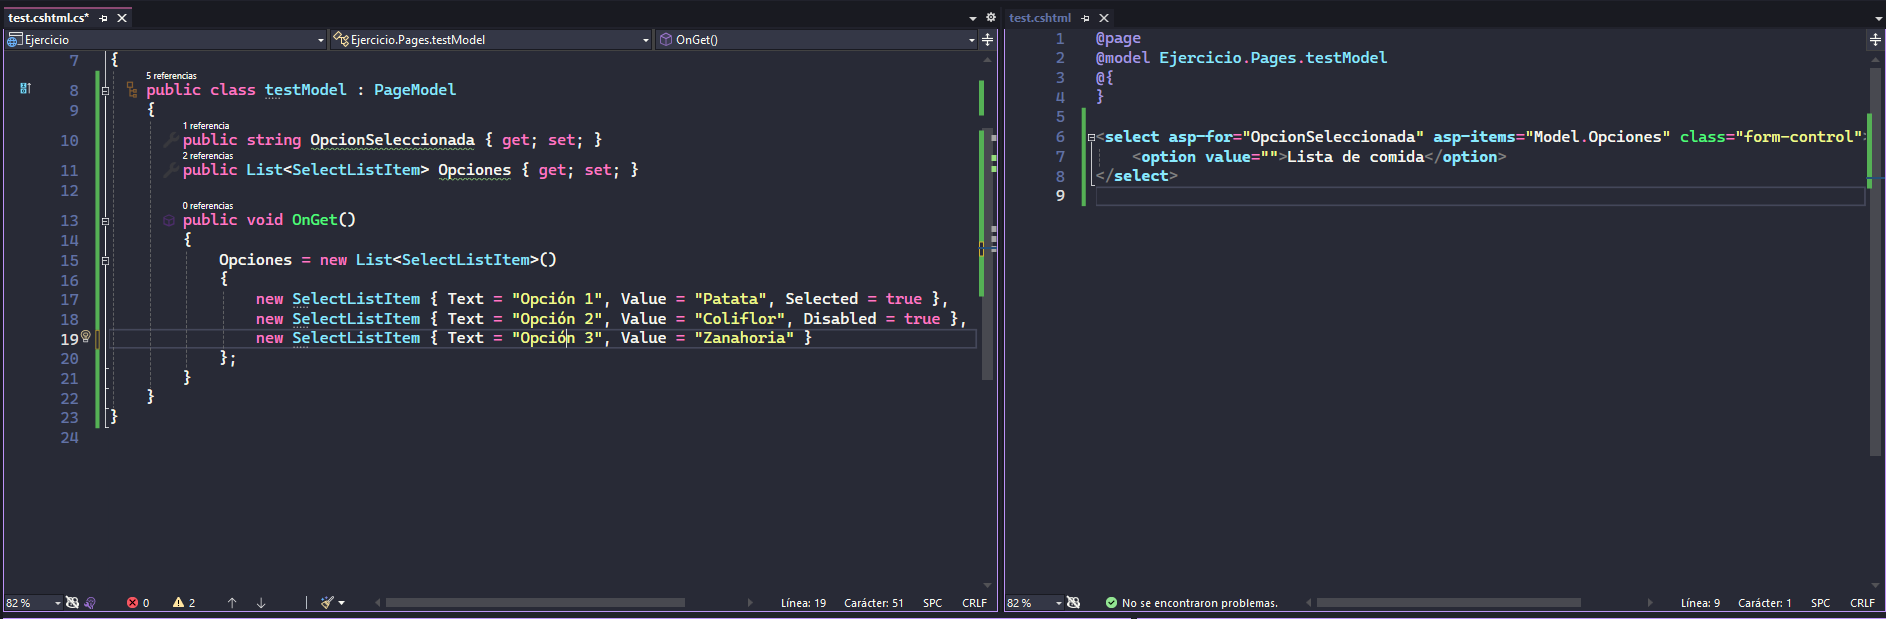
Task: Open the code cleanup broom icon
Action: [x=327, y=603]
